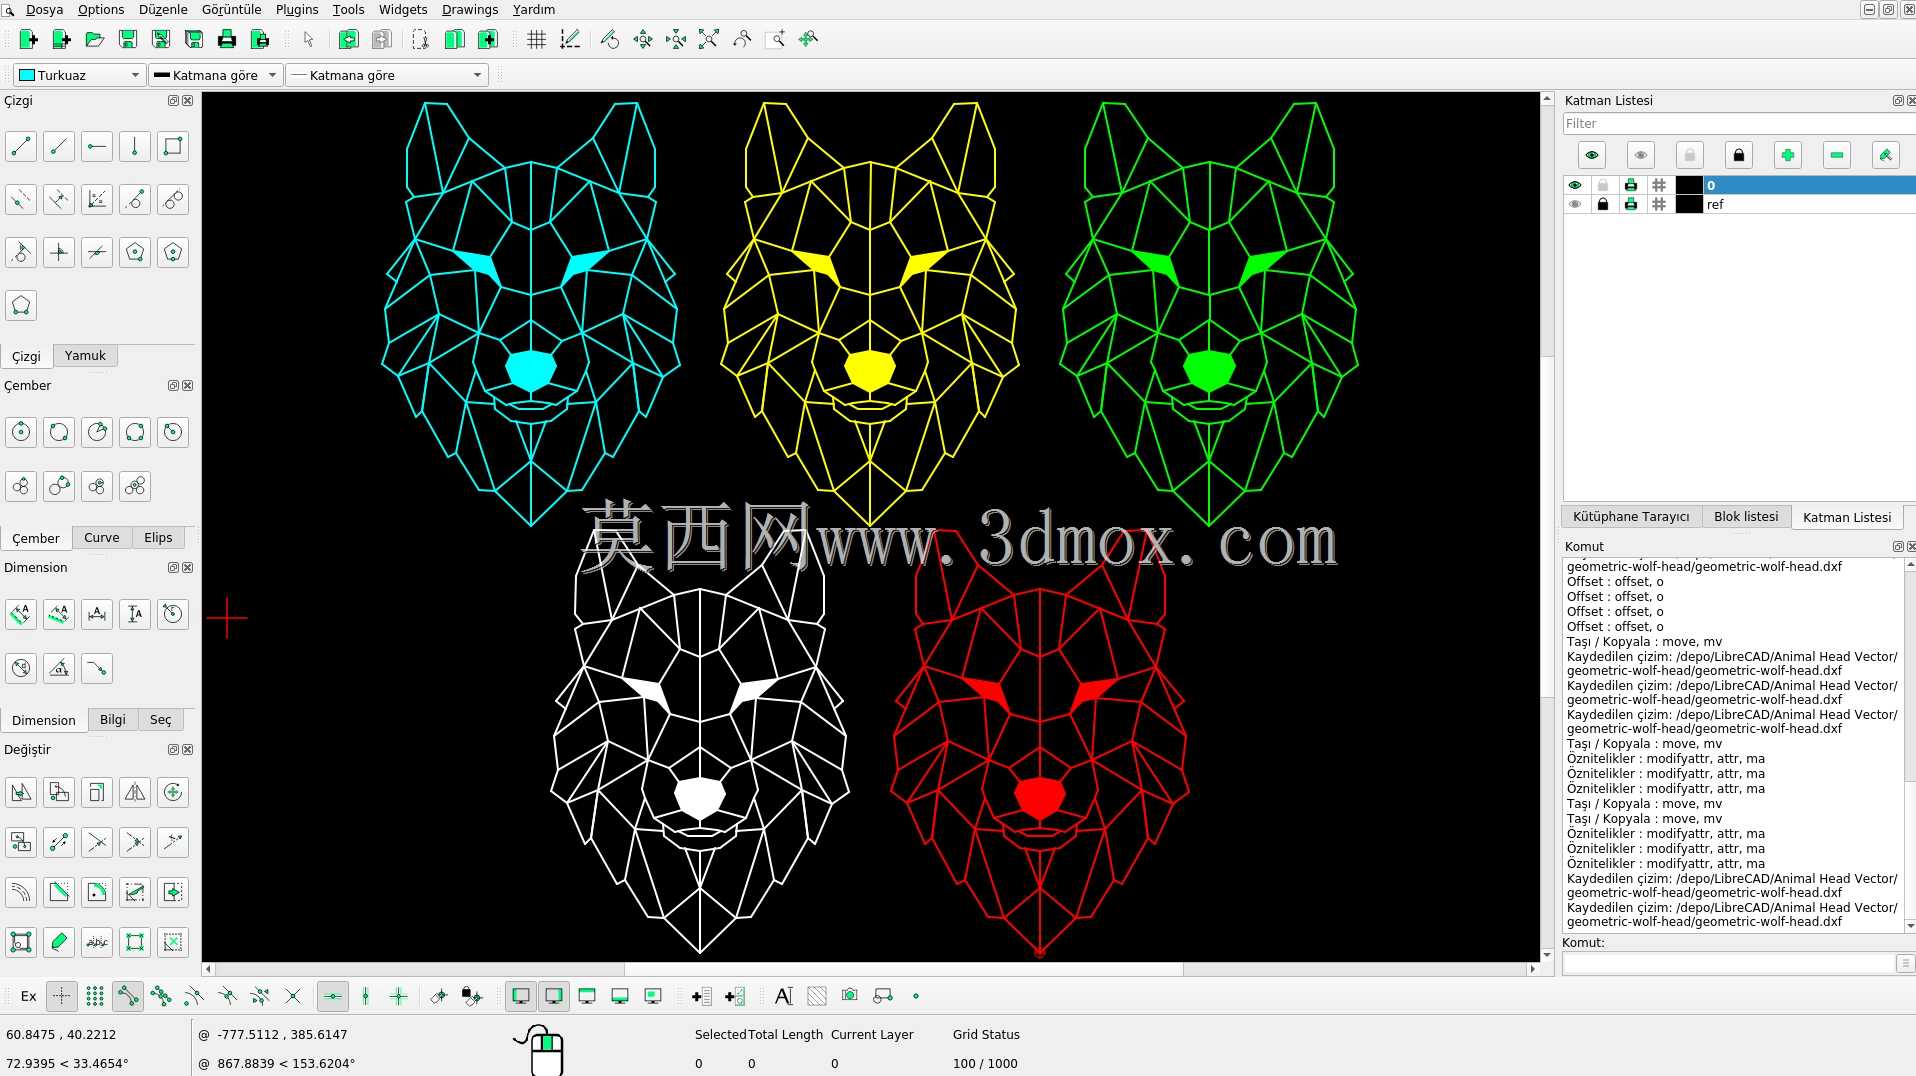Click the Auto Zoom icon
Screen dimensions: 1916x1076
point(708,39)
